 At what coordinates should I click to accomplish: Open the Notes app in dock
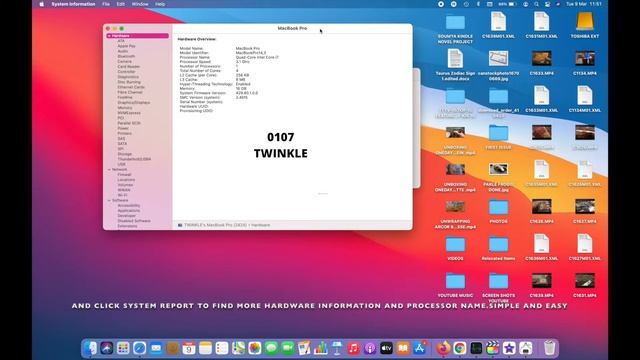coord(205,348)
